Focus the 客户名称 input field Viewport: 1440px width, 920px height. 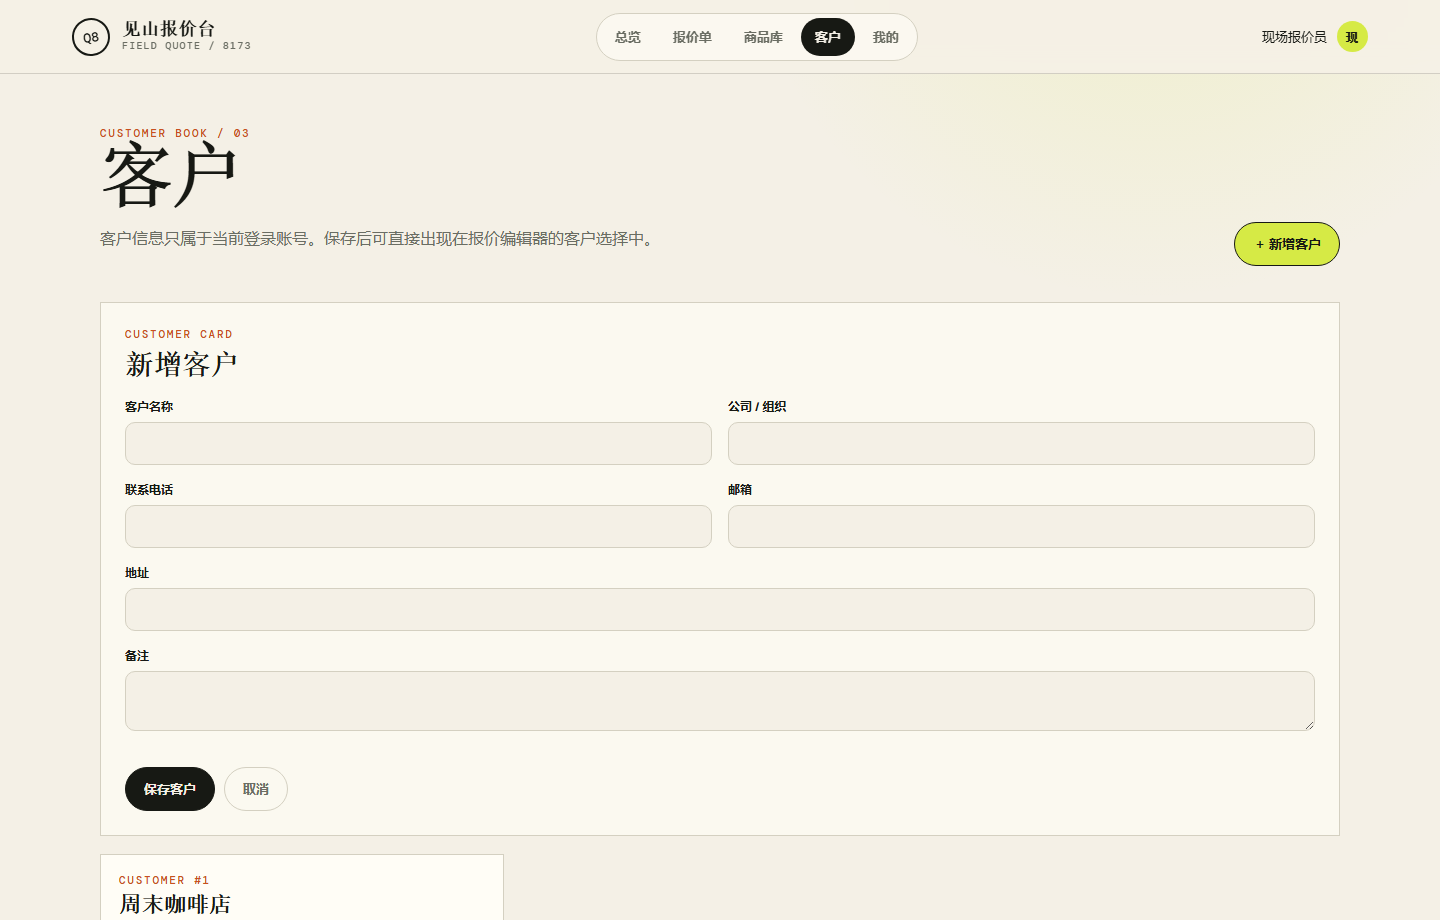coord(418,443)
